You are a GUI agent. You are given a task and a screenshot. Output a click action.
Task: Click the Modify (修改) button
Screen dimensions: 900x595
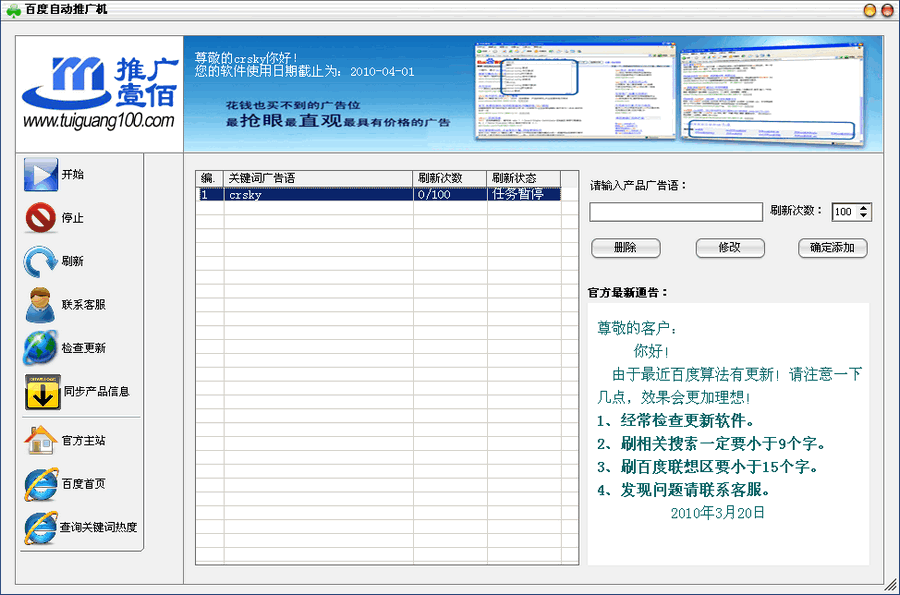click(x=730, y=248)
